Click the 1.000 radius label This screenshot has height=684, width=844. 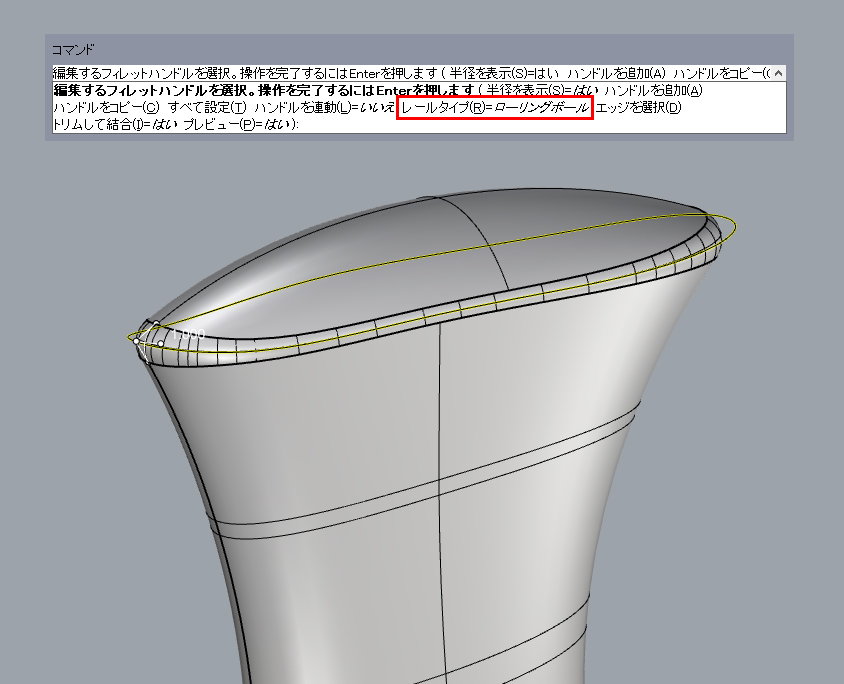190,334
